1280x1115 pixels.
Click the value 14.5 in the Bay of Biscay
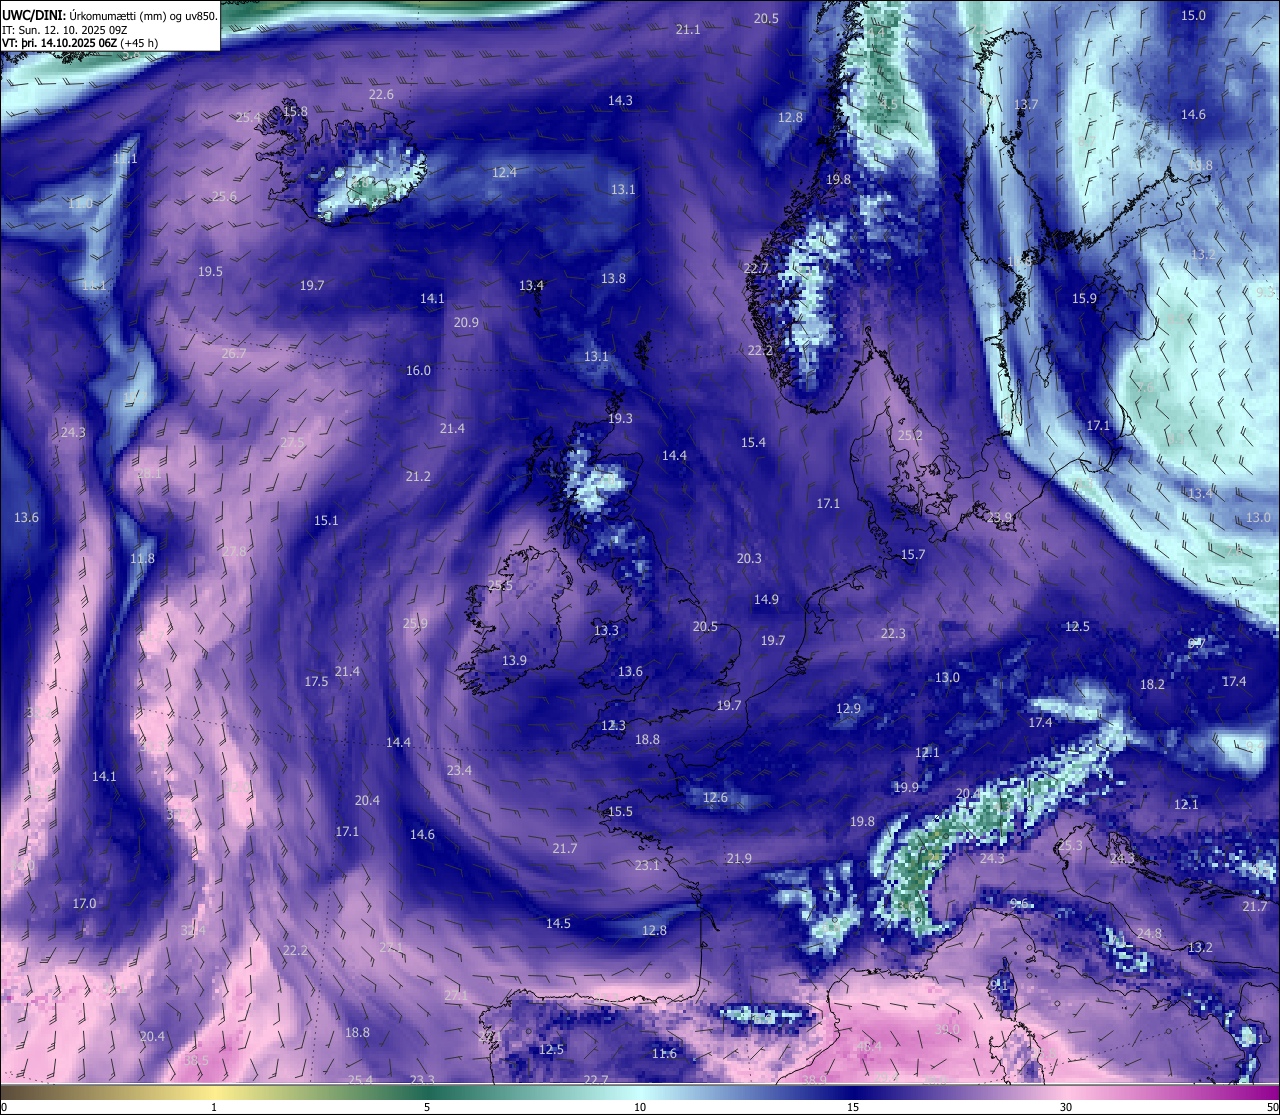pos(558,923)
